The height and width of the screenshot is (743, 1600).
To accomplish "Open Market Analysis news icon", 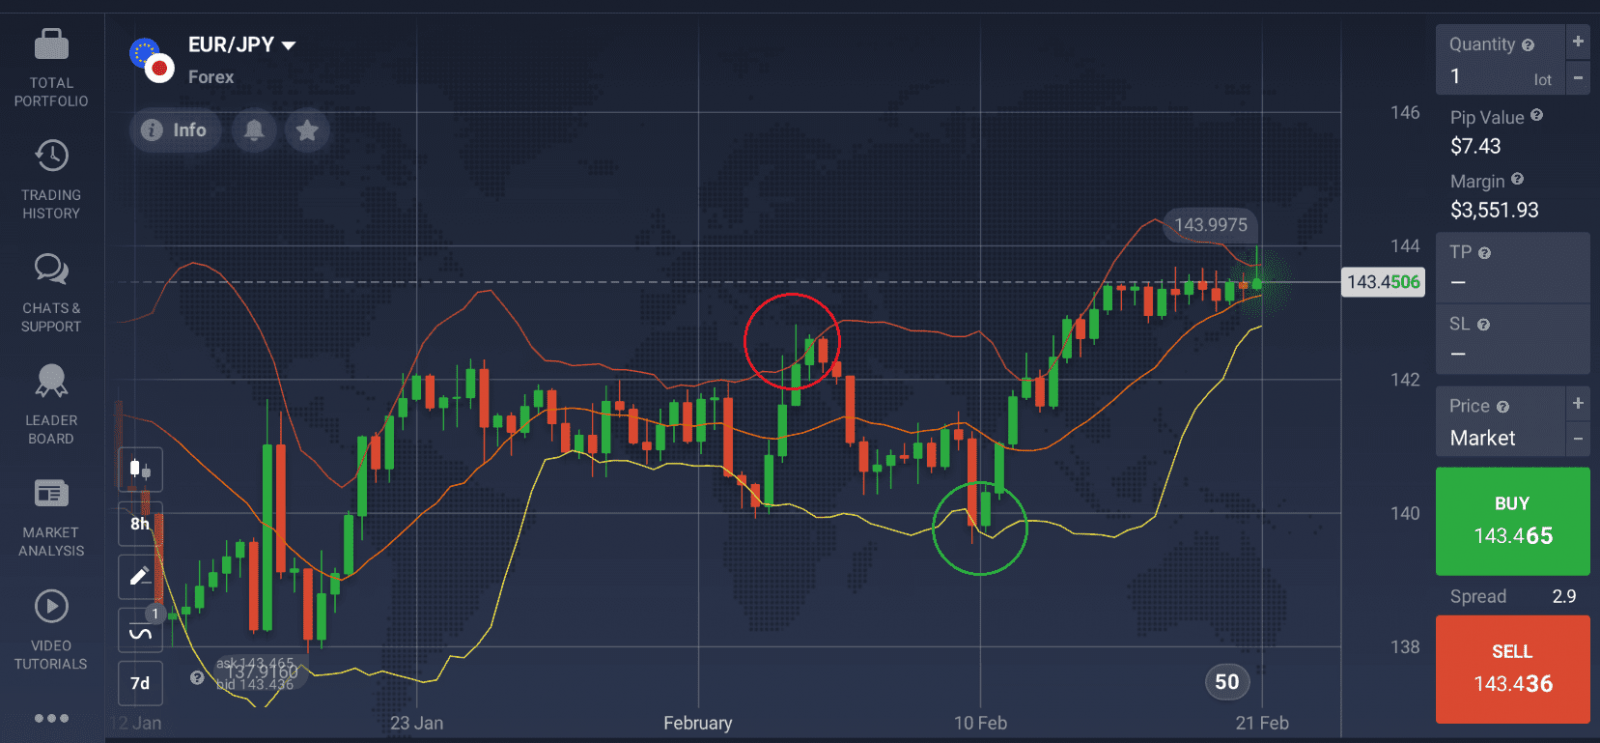I will click(x=51, y=494).
